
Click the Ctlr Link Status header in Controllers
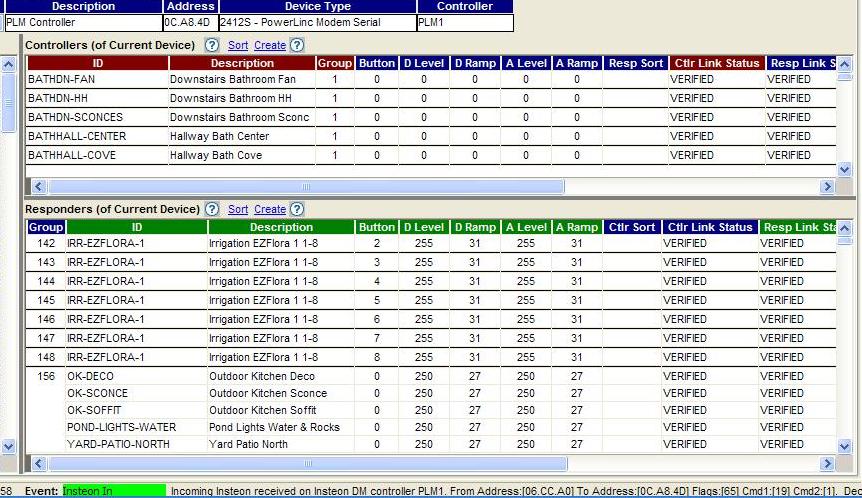(716, 63)
